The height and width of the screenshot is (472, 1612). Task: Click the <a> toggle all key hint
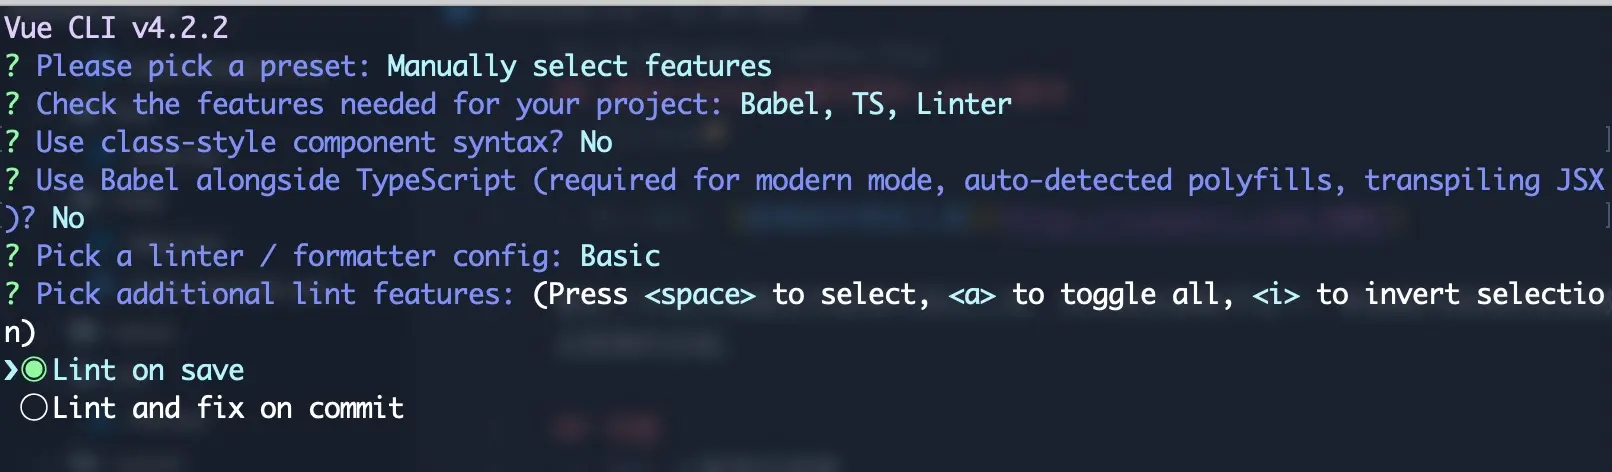[x=972, y=295]
